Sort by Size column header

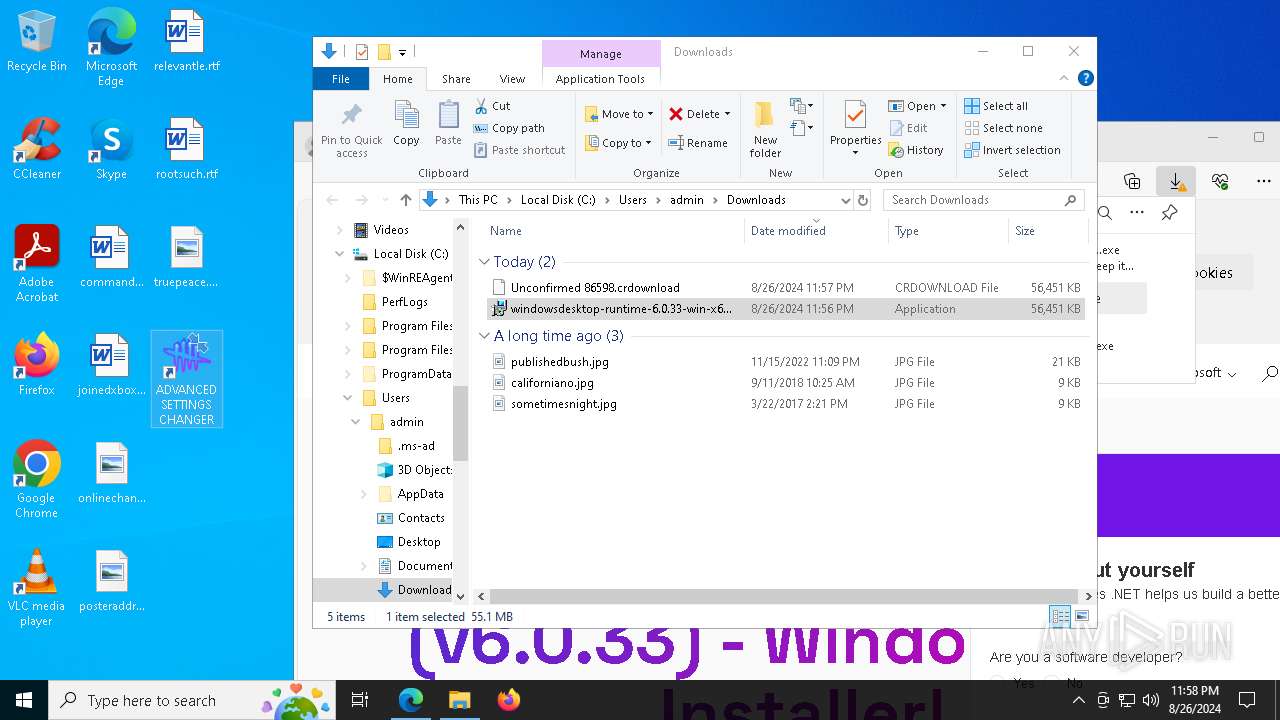coord(1046,231)
